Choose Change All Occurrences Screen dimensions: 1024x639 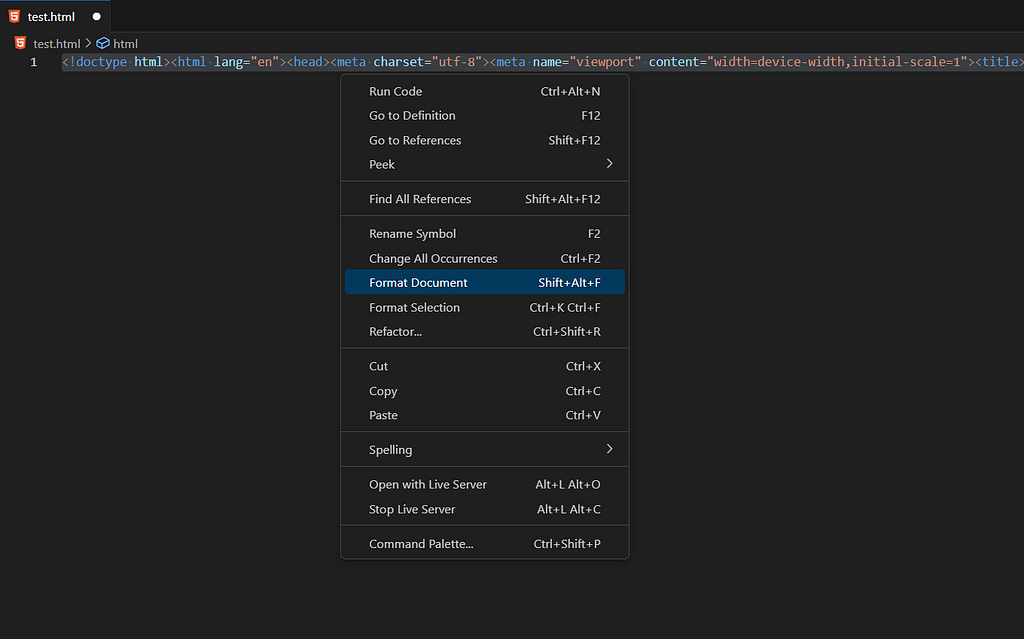coord(485,259)
